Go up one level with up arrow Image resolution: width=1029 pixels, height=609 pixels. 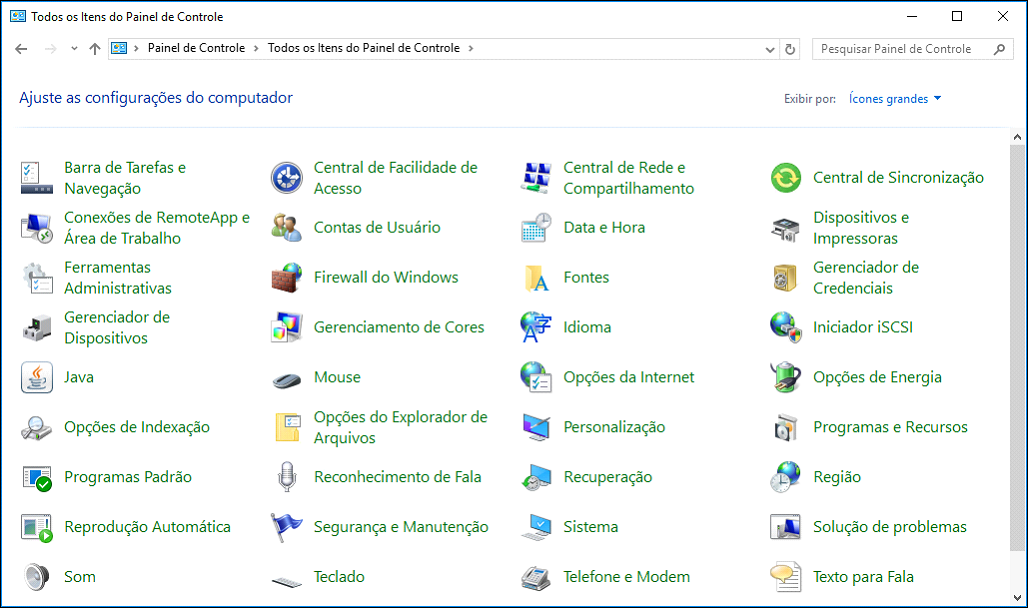(94, 49)
